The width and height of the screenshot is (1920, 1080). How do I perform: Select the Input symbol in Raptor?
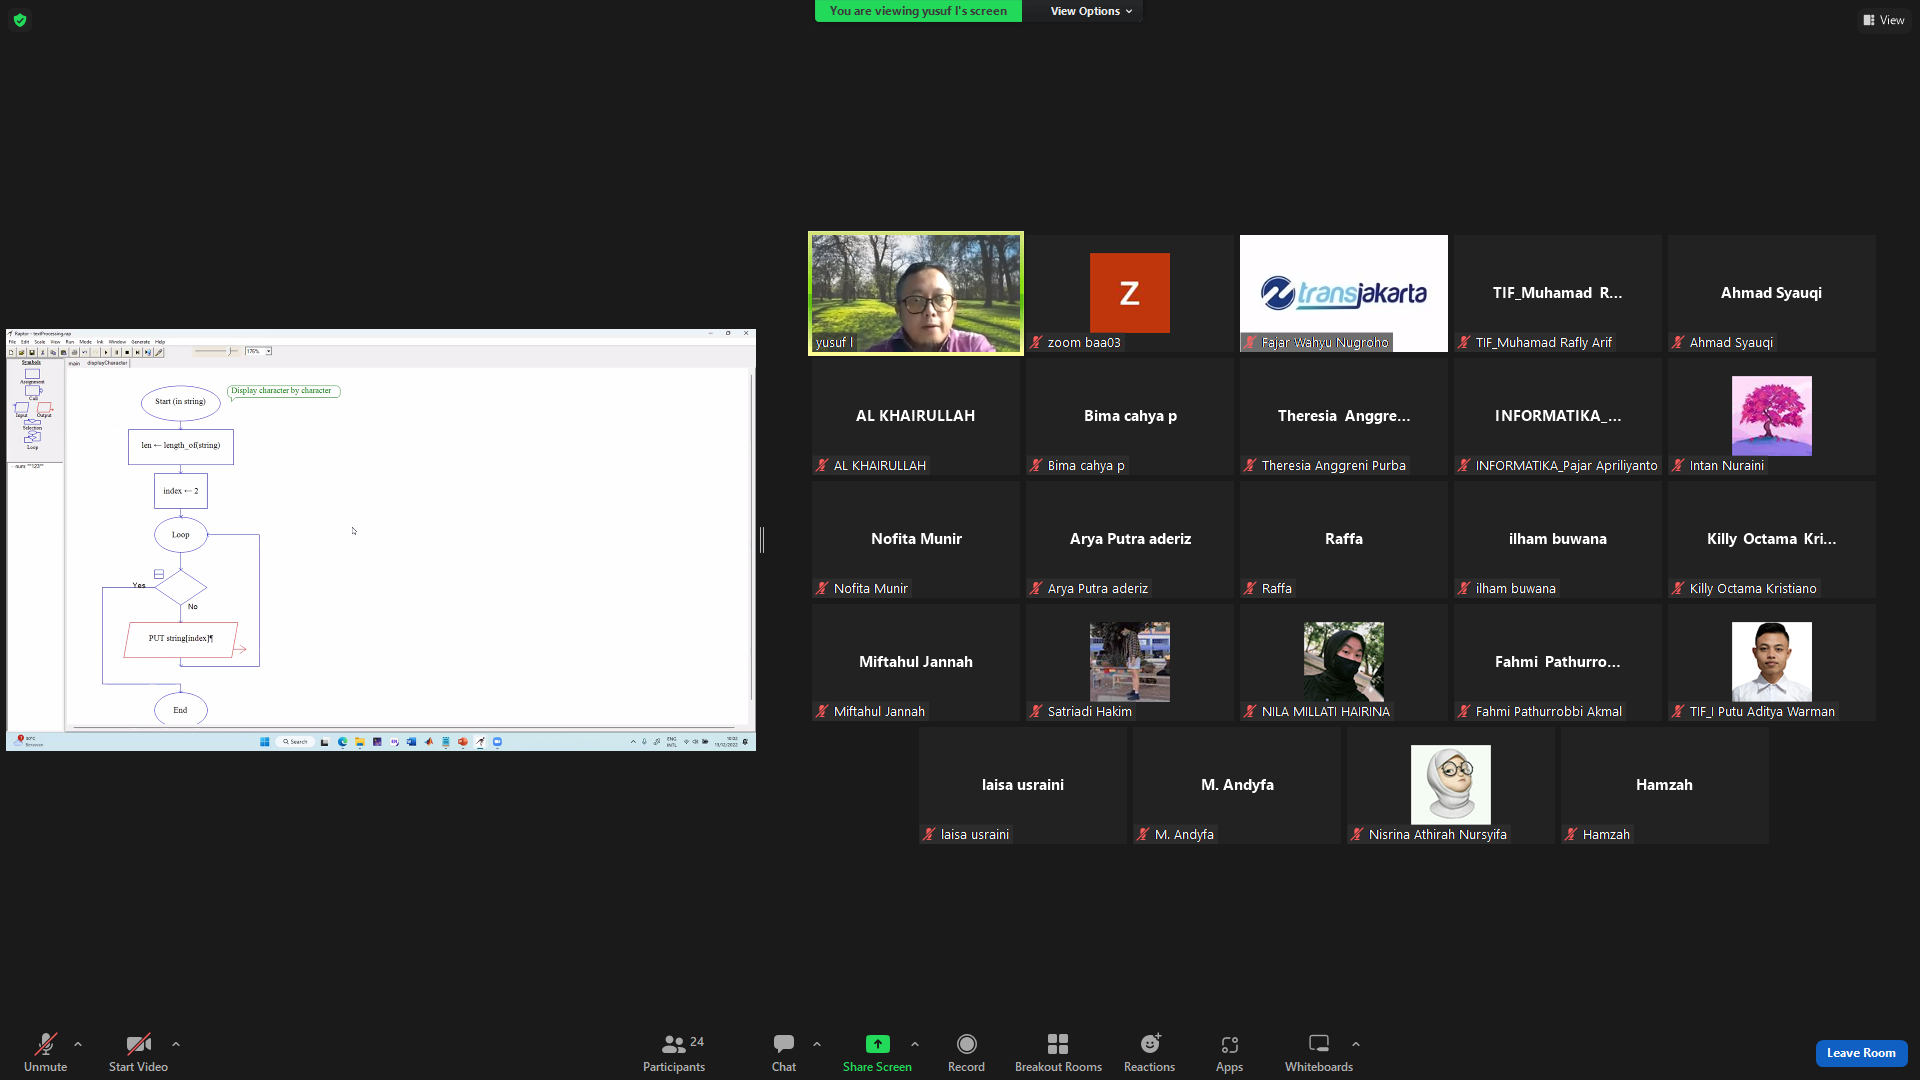point(21,410)
